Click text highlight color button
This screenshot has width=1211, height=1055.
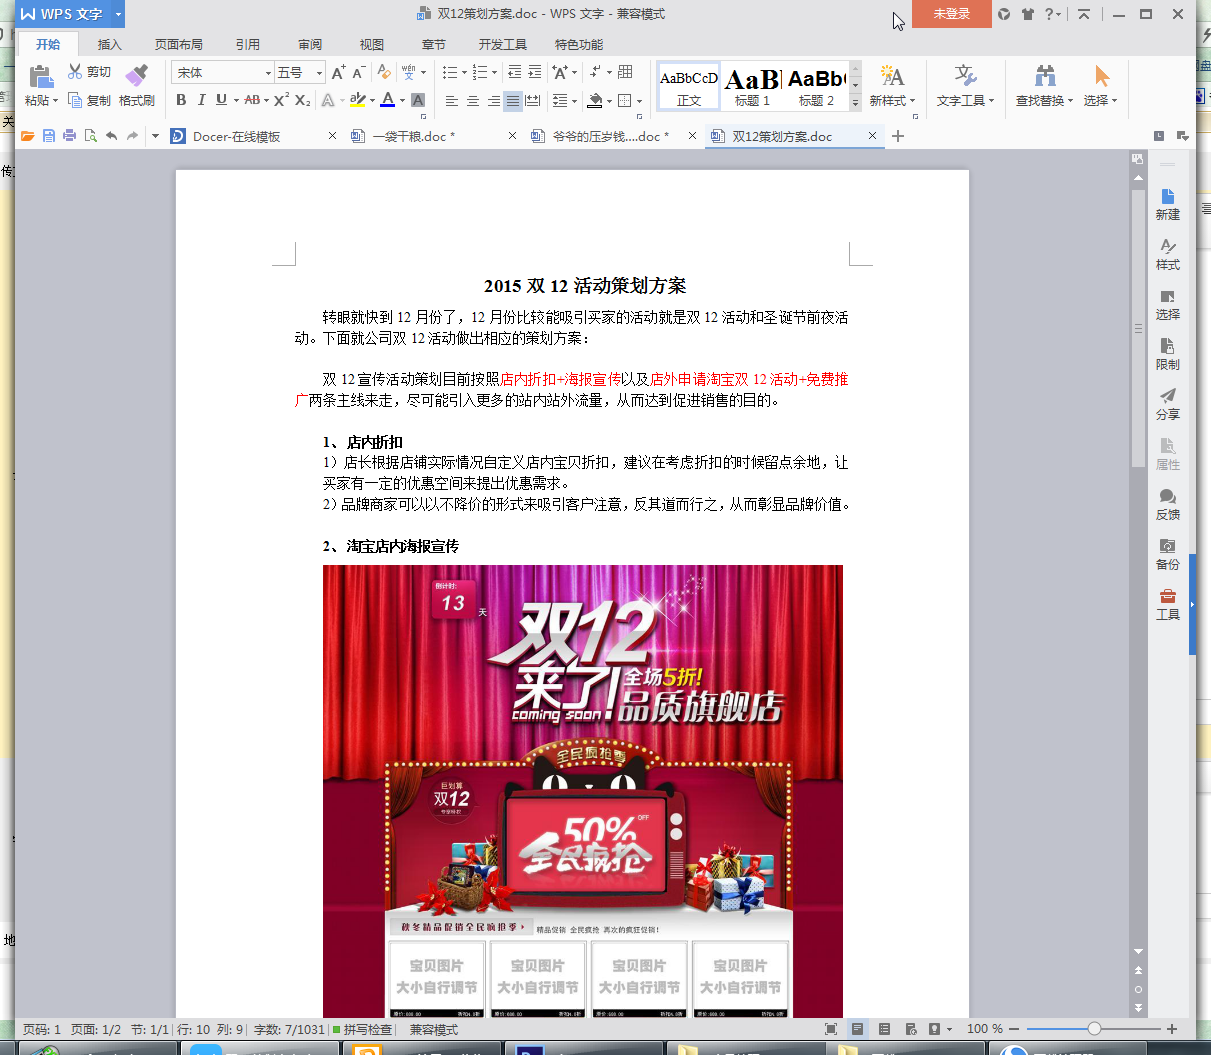[358, 100]
